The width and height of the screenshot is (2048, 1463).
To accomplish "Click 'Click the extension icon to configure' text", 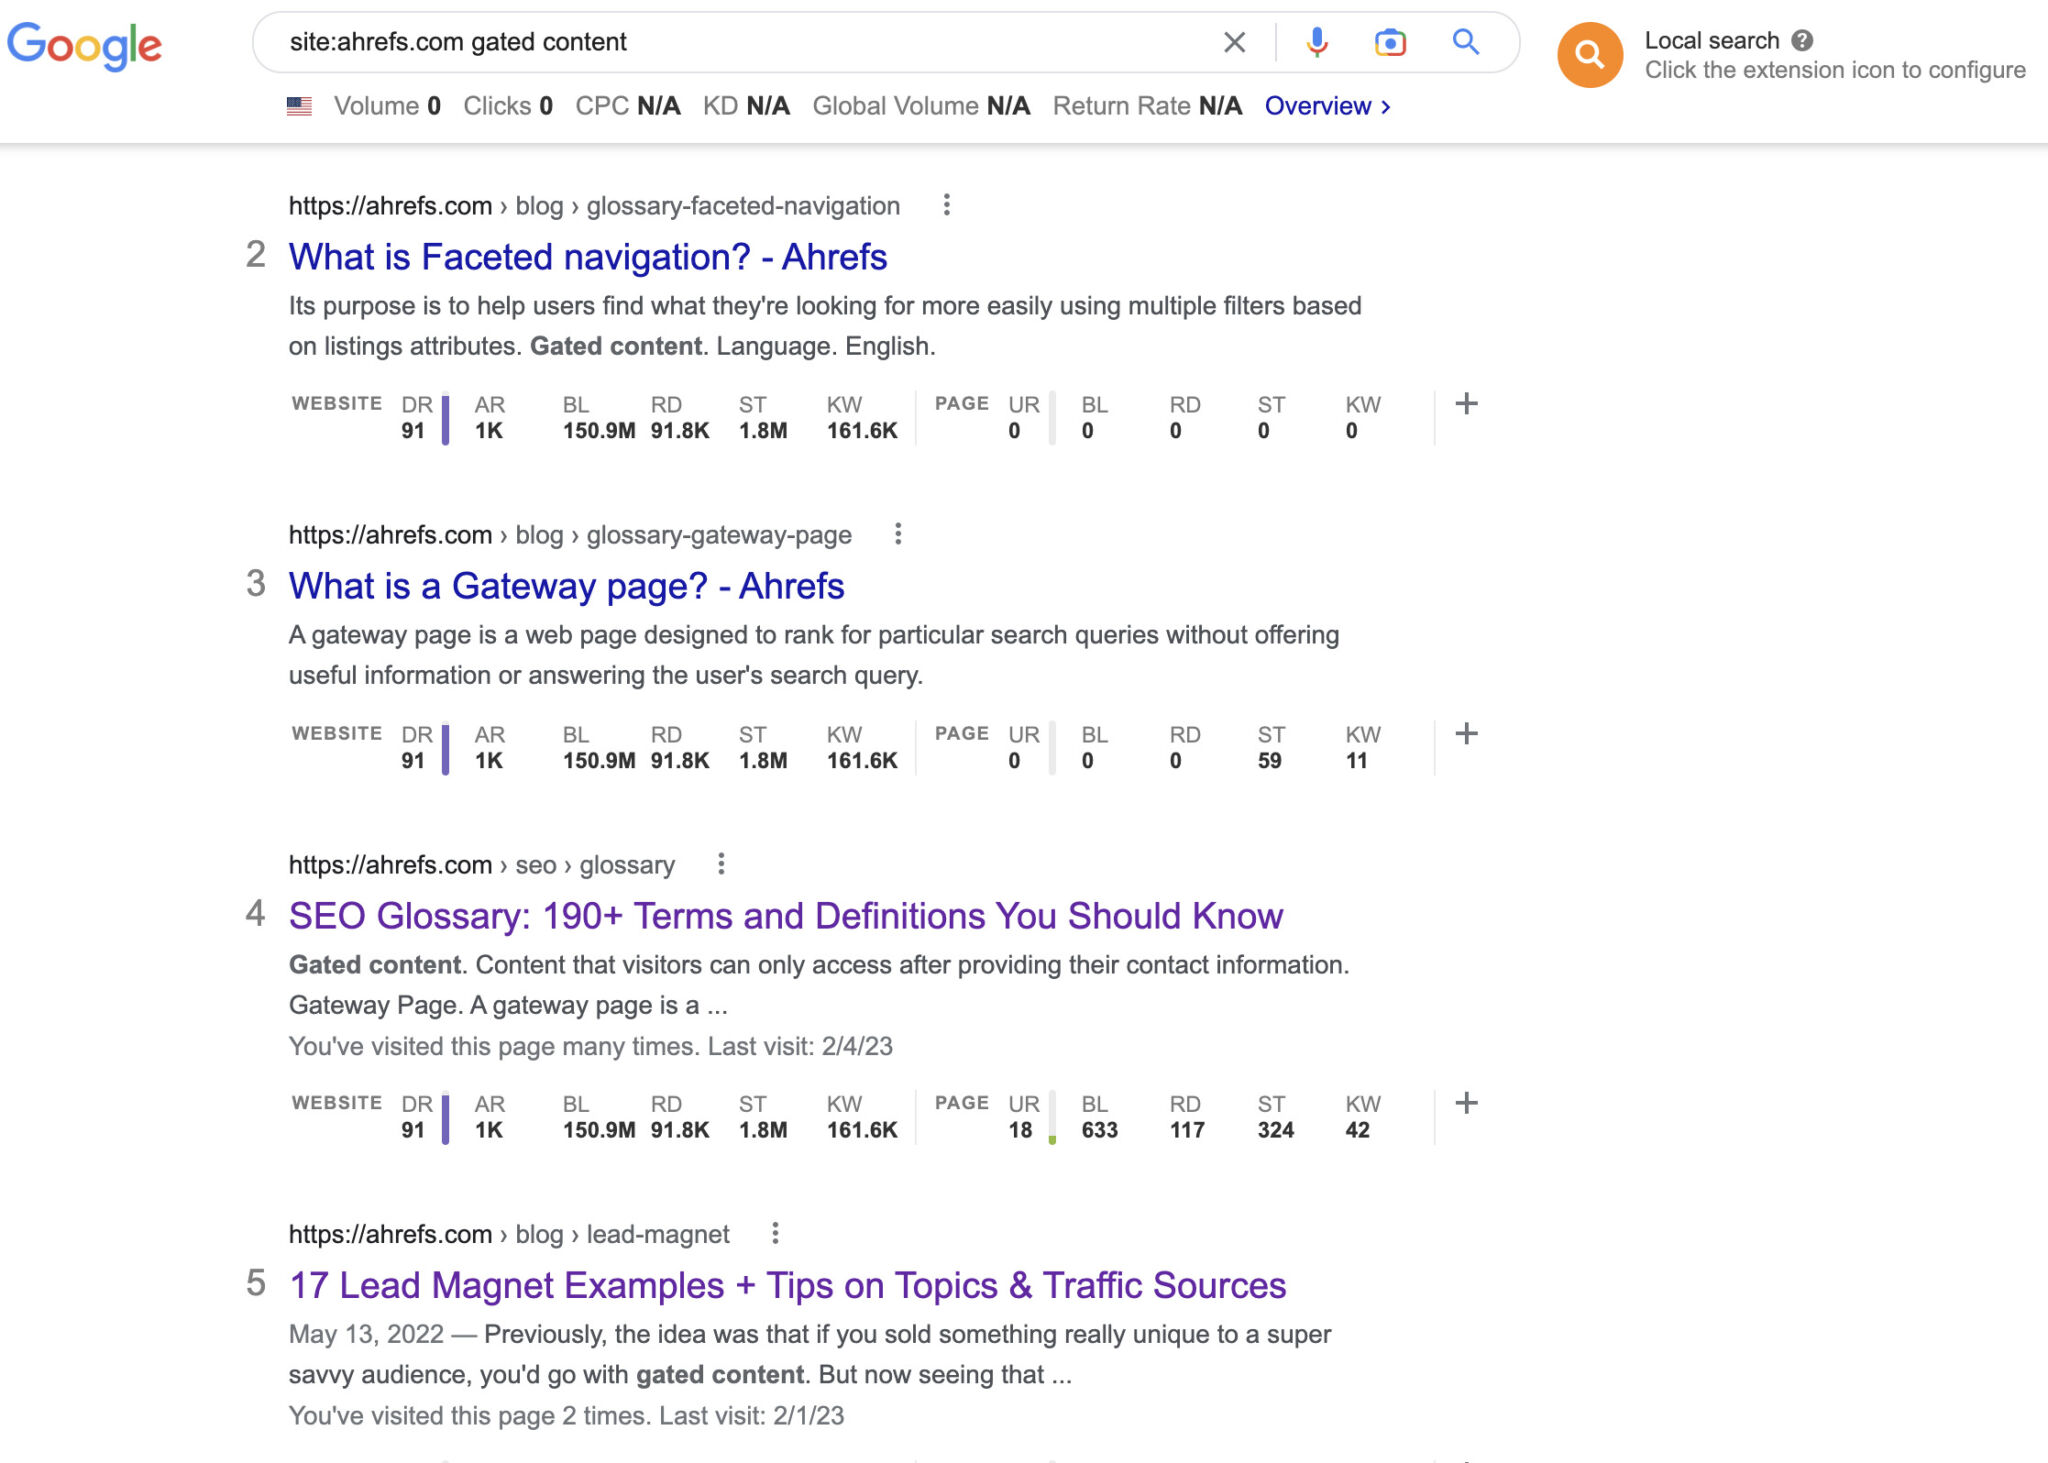I will [1835, 70].
